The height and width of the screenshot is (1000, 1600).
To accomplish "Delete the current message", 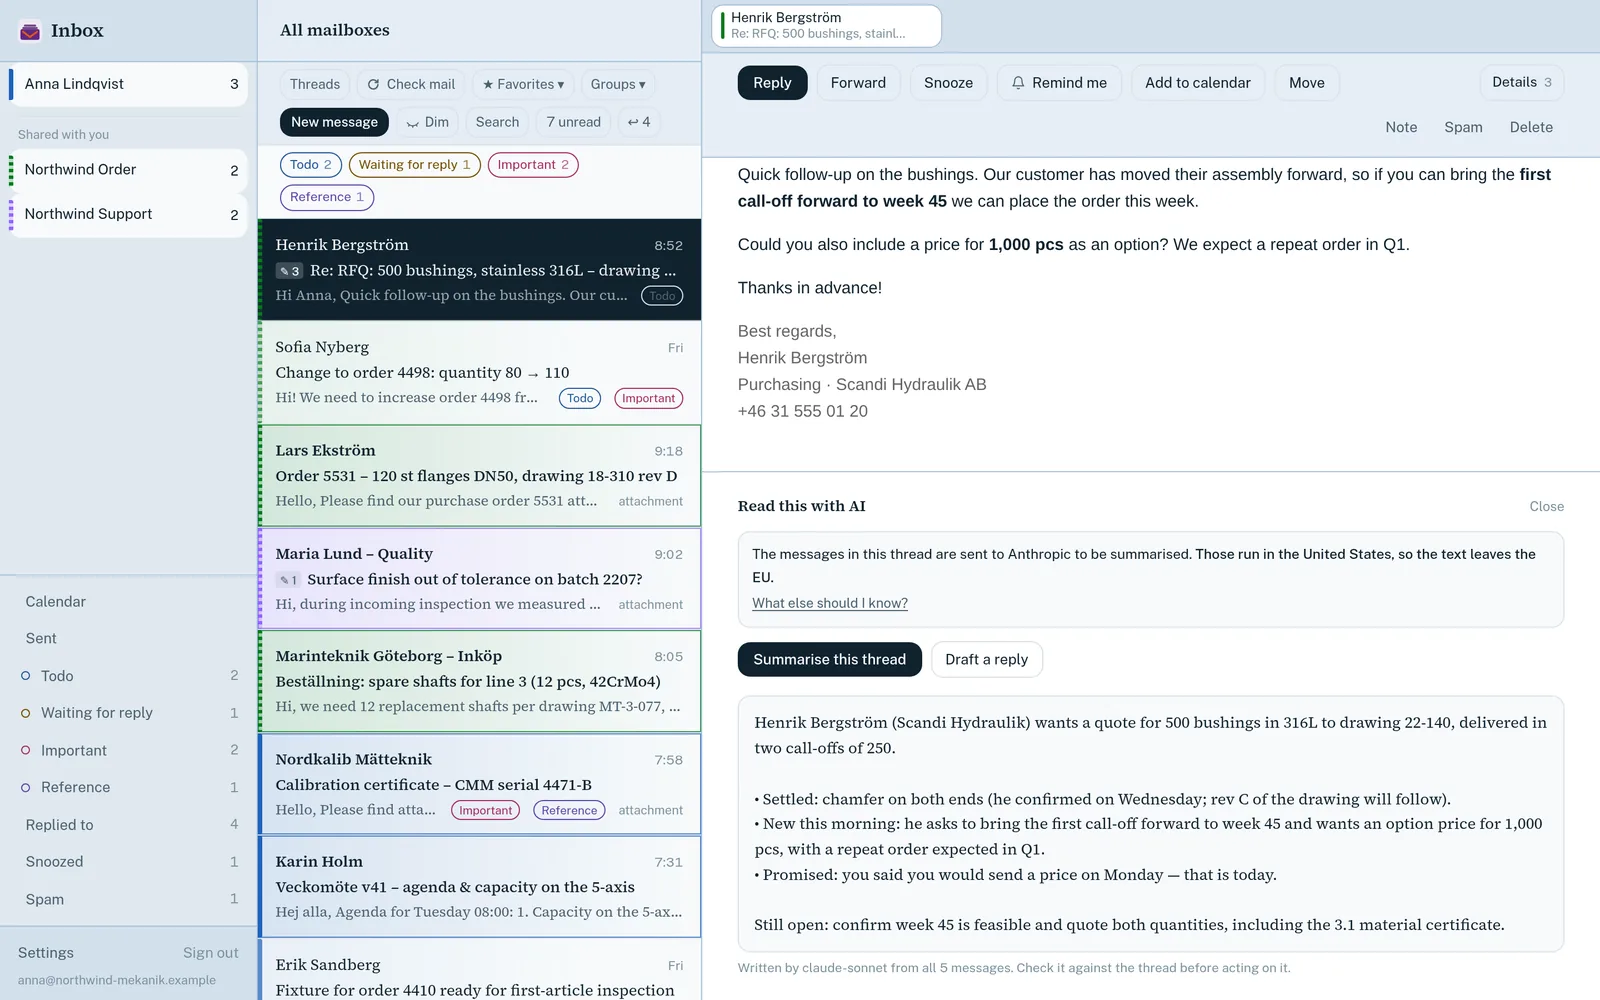I will click(1531, 128).
